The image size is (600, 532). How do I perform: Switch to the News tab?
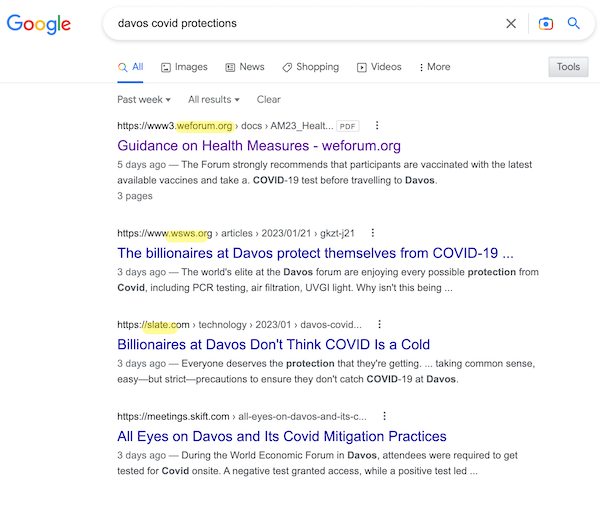pyautogui.click(x=245, y=67)
